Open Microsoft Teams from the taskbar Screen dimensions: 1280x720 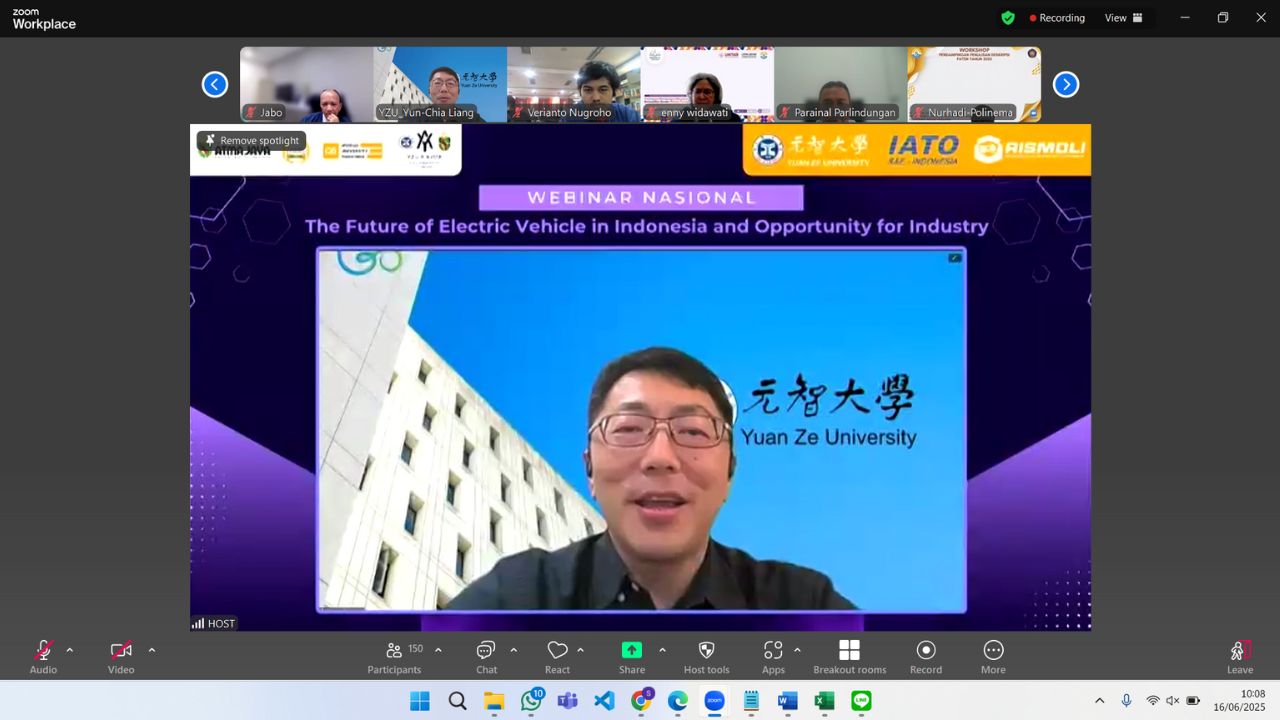pos(567,701)
